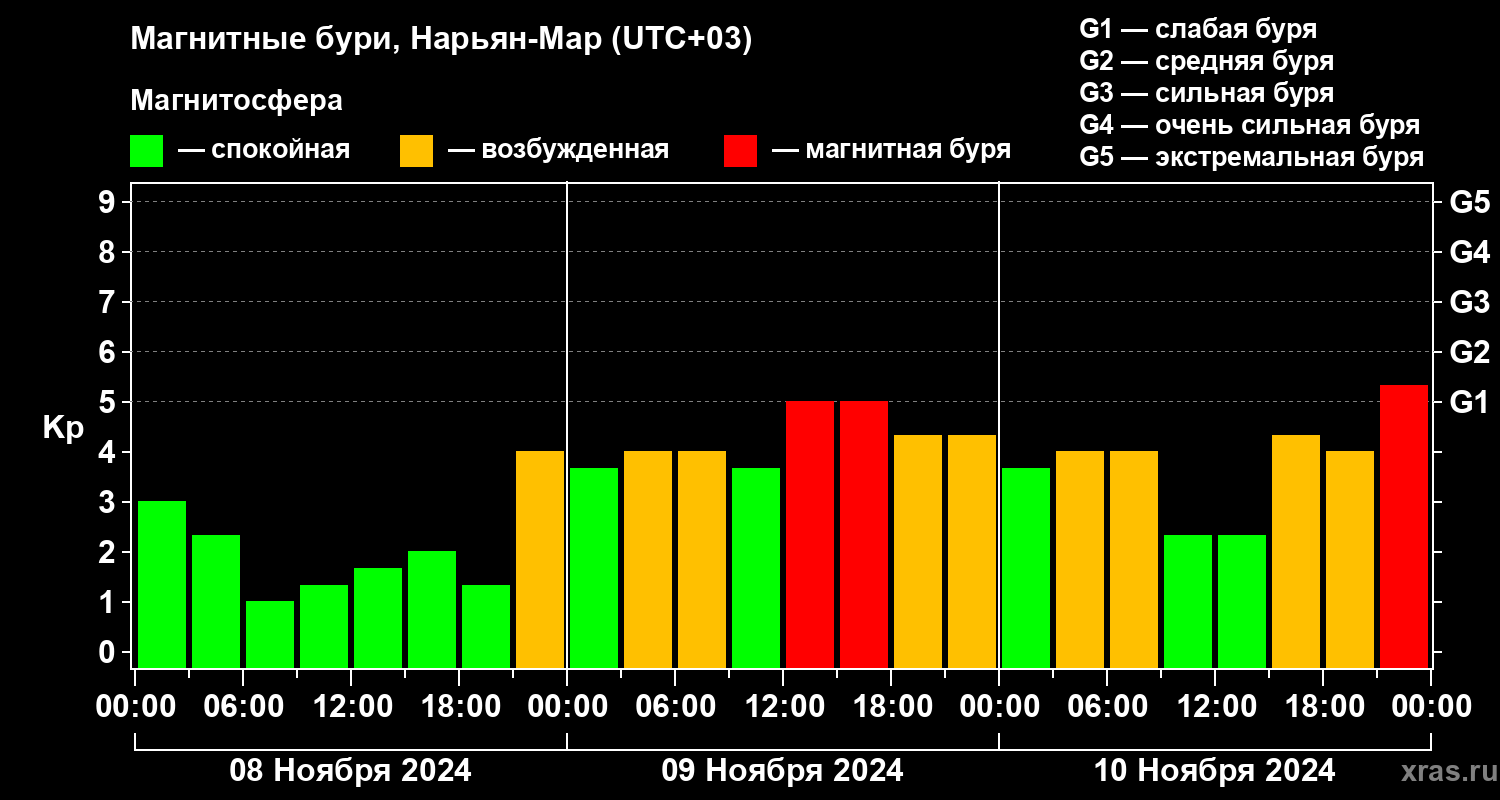
Task: Click the 'Kp' axis title
Action: 63,428
